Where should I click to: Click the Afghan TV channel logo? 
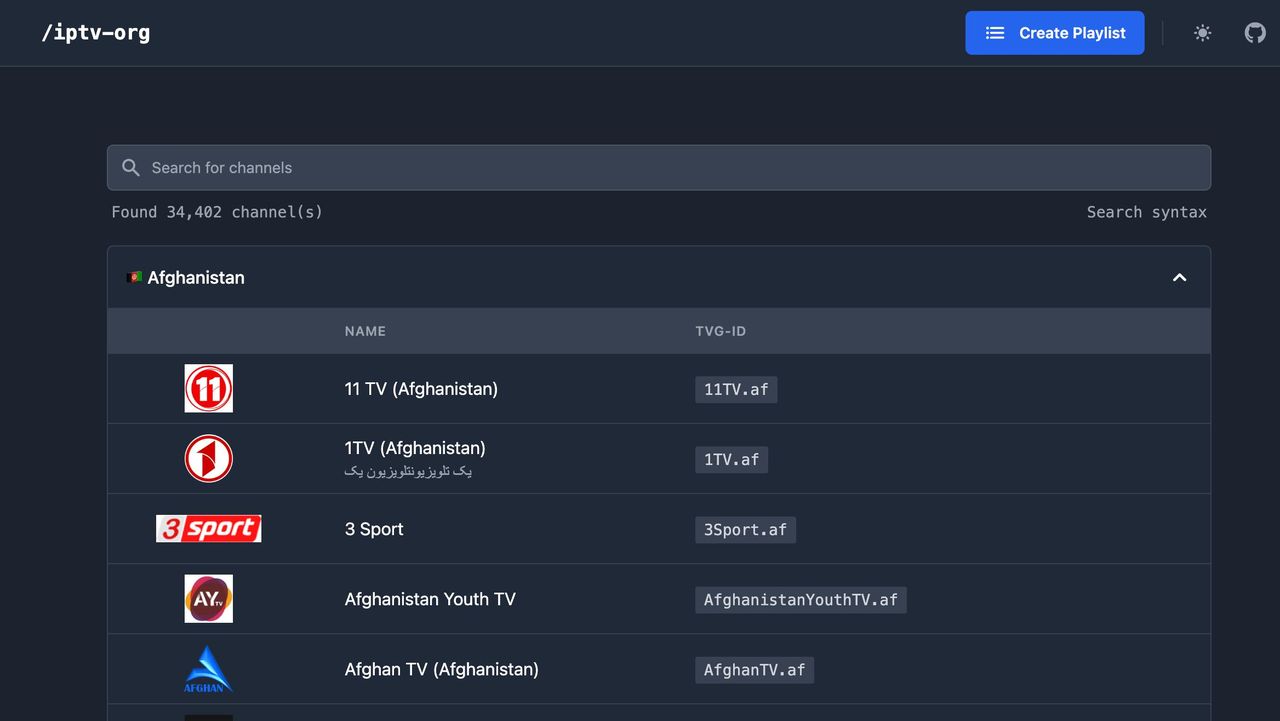pyautogui.click(x=209, y=669)
